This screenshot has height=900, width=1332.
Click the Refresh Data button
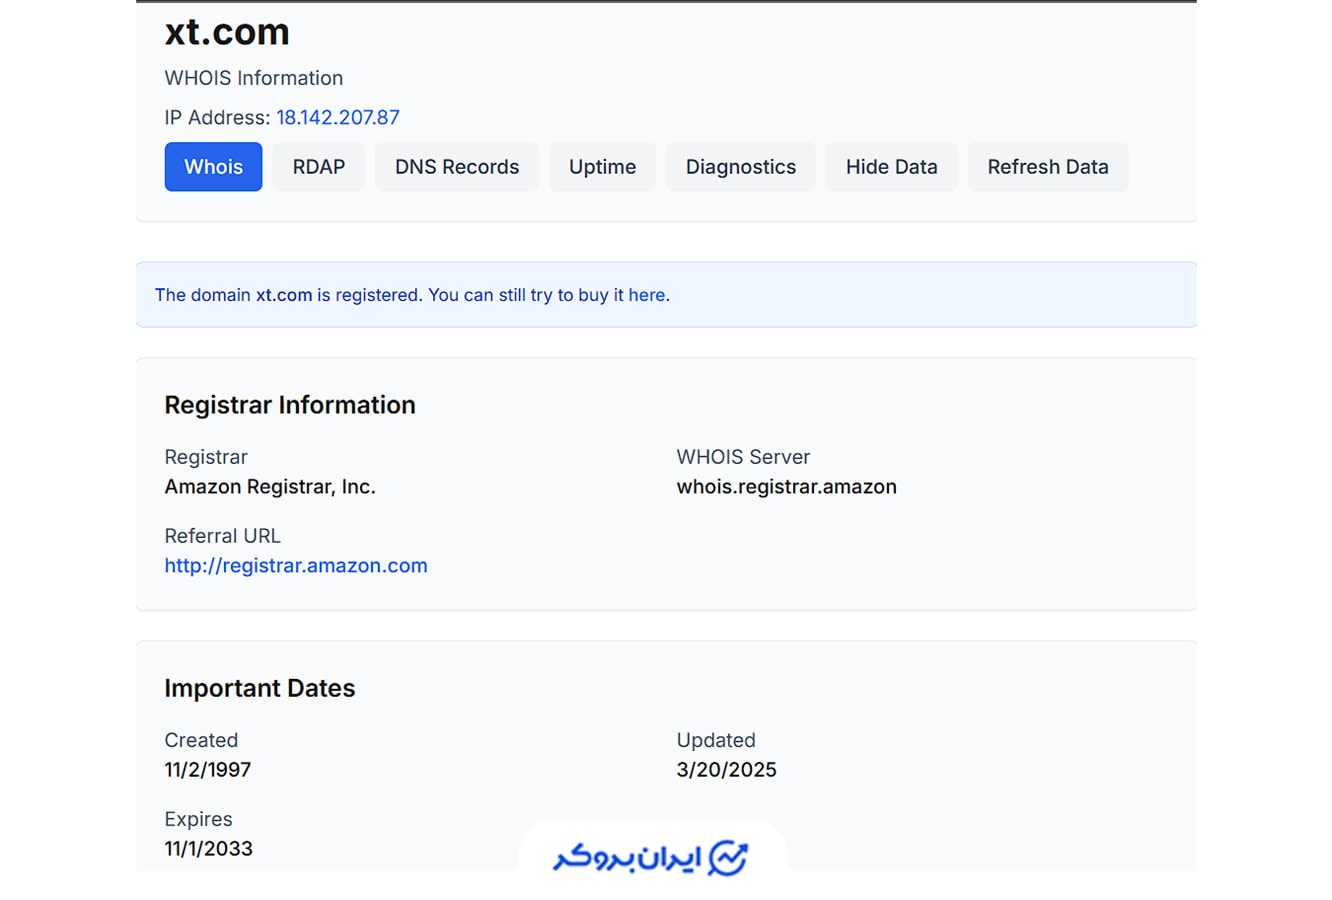click(1047, 167)
